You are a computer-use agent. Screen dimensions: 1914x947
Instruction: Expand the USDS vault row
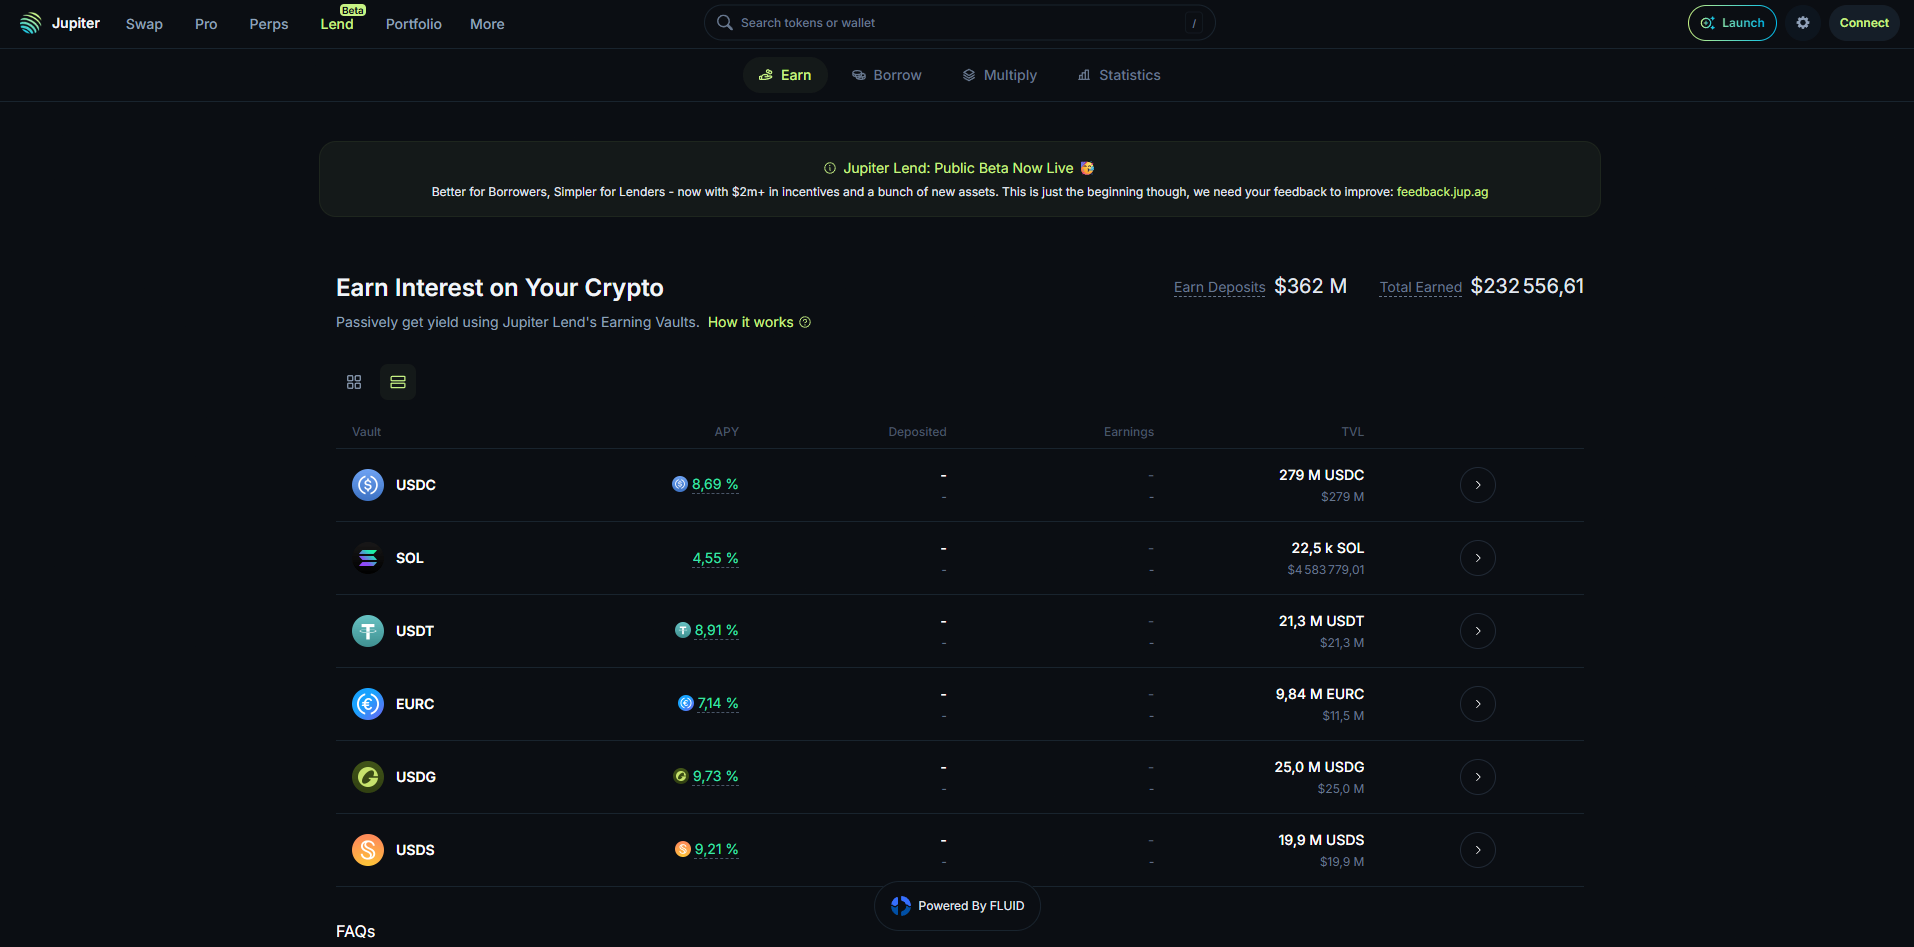(x=1478, y=849)
